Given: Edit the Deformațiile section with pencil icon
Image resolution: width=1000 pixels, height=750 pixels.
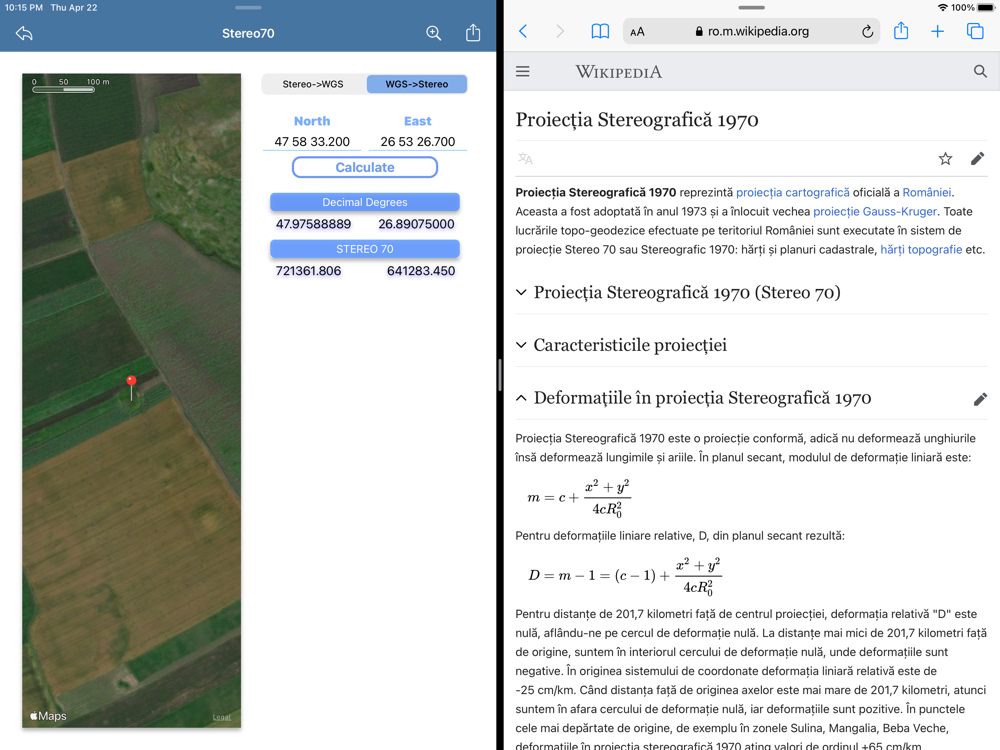Looking at the screenshot, I should pyautogui.click(x=980, y=399).
